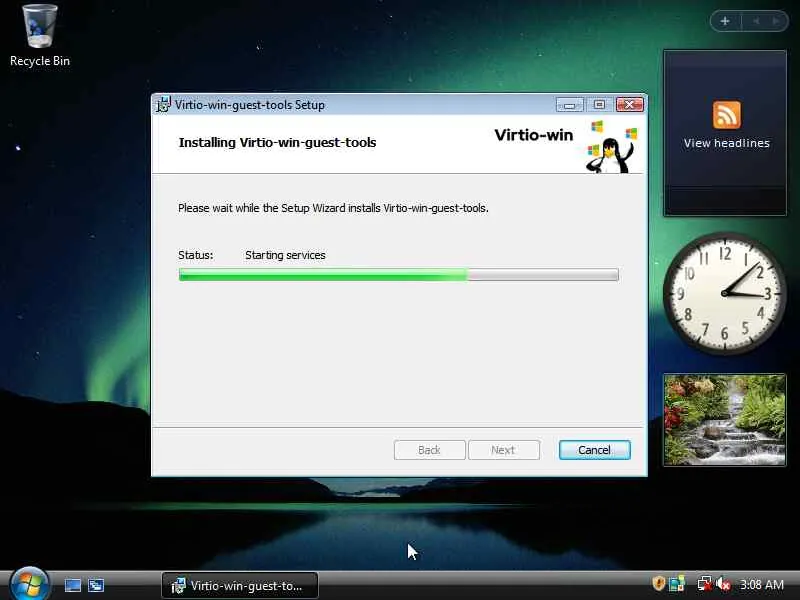Click the RSS feed icon in the sidebar gadget
This screenshot has width=800, height=600.
[x=727, y=115]
